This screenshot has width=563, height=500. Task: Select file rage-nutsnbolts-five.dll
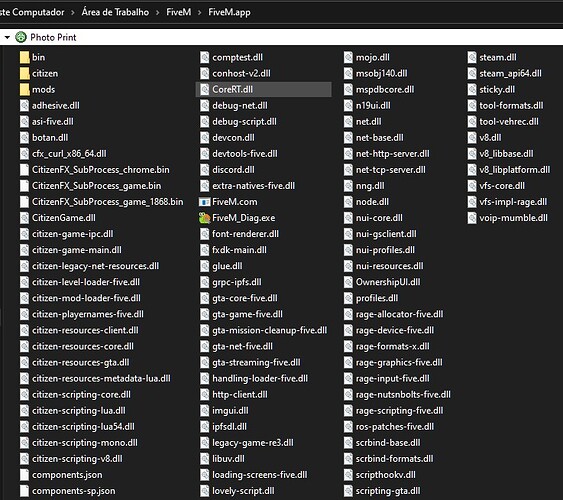pyautogui.click(x=403, y=395)
